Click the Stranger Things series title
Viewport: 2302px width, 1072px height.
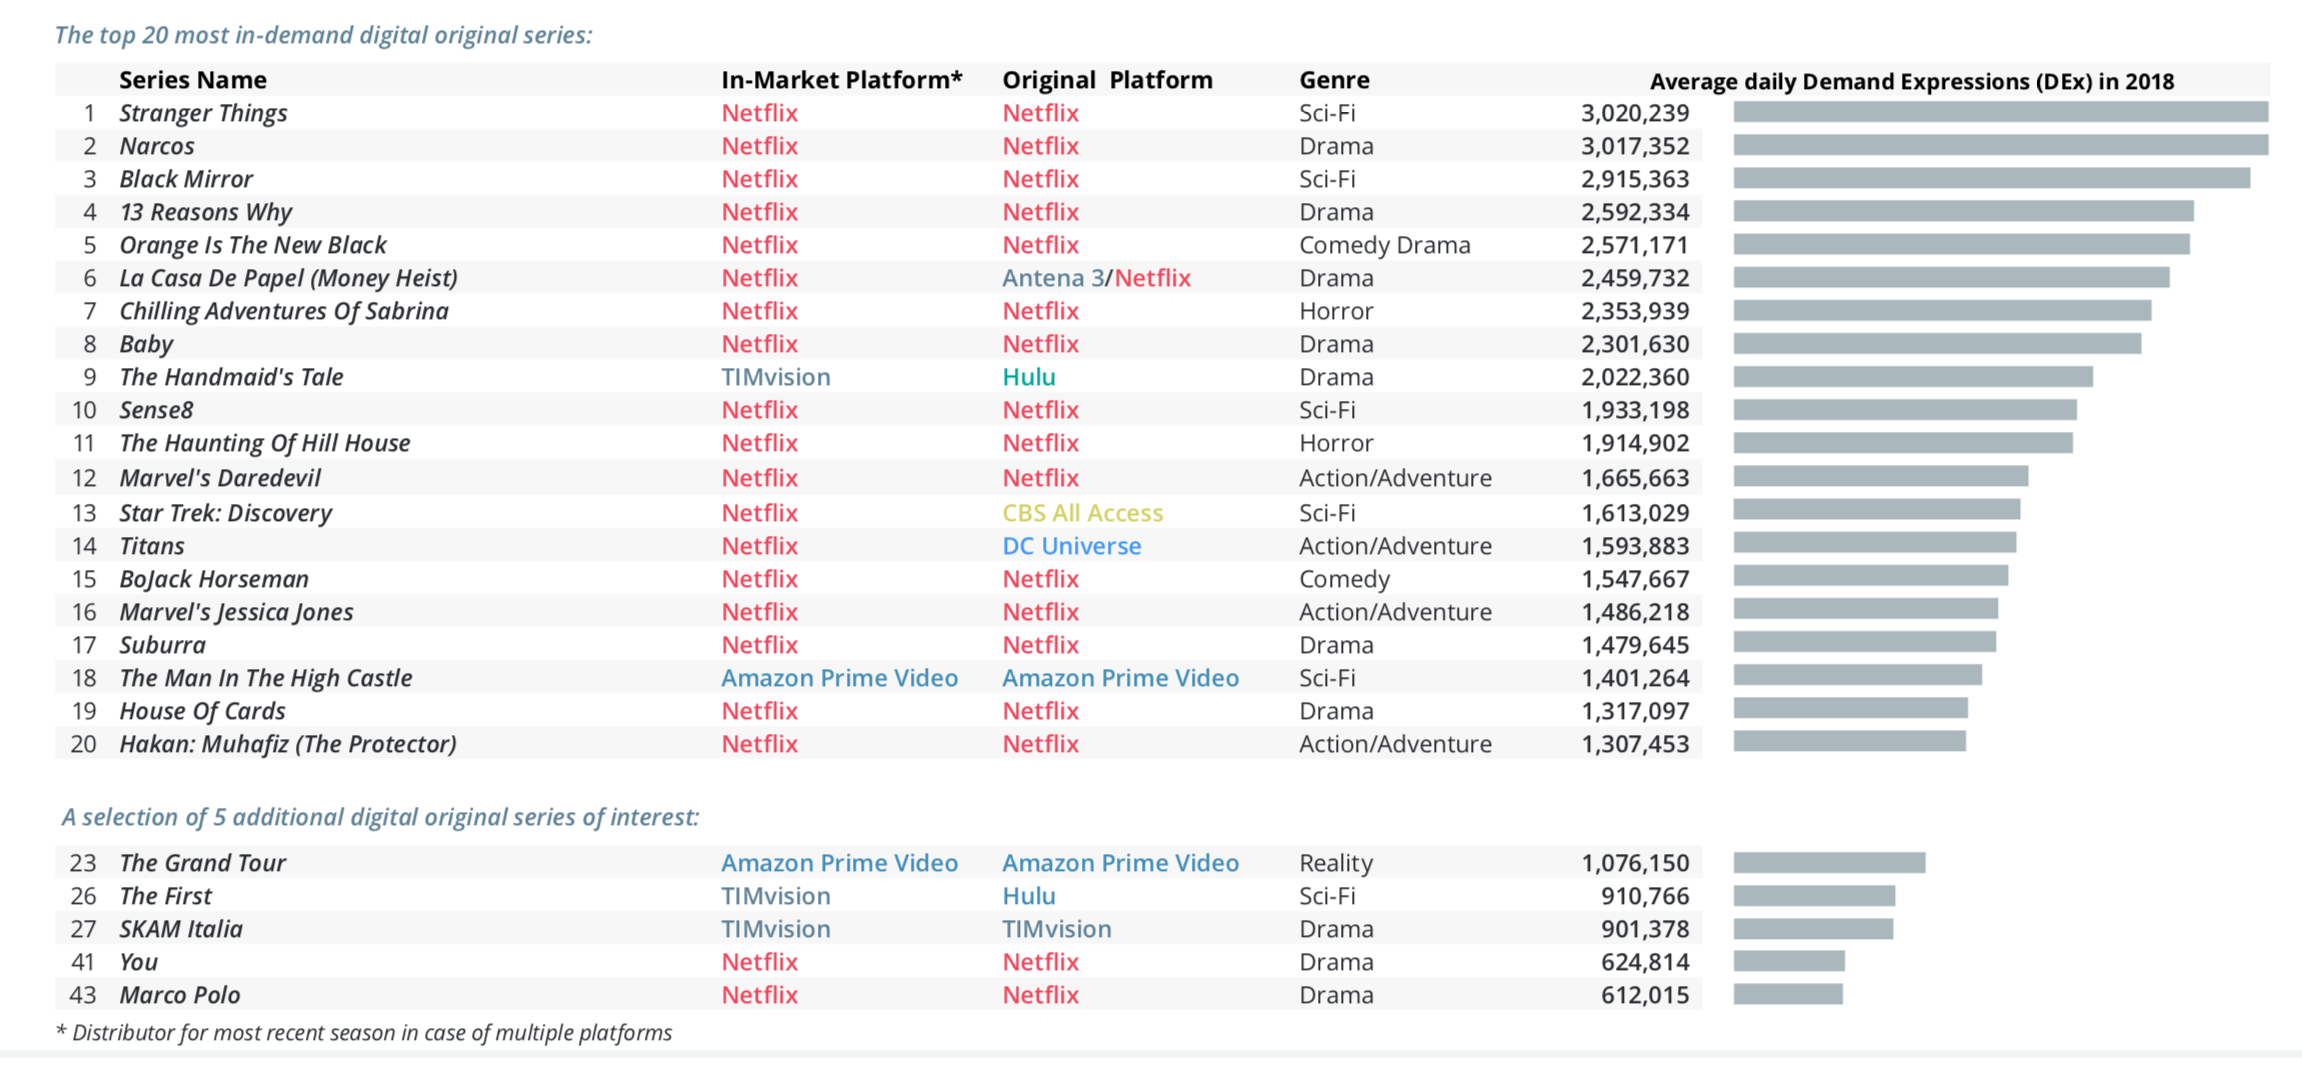pos(203,113)
